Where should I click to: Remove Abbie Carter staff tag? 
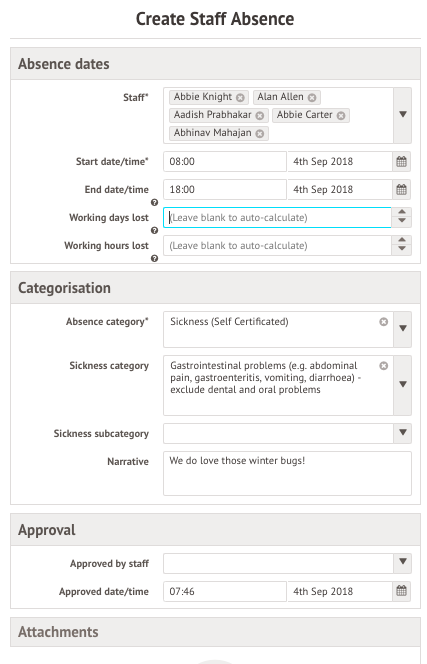pyautogui.click(x=341, y=116)
